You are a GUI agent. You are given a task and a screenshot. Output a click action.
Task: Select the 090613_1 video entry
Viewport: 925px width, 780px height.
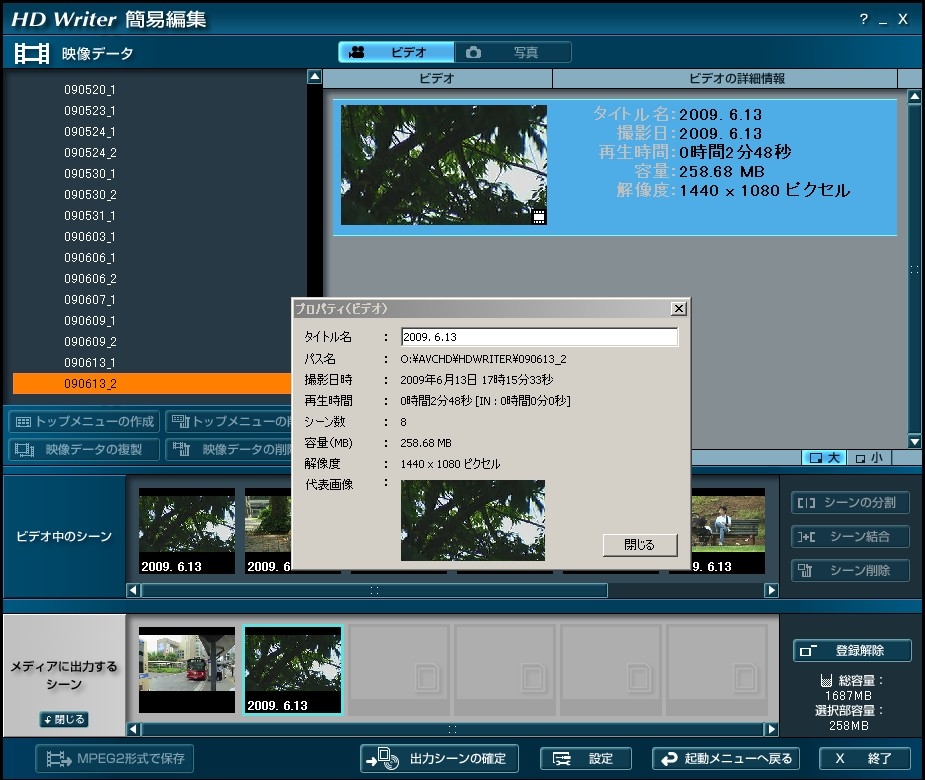click(x=90, y=363)
